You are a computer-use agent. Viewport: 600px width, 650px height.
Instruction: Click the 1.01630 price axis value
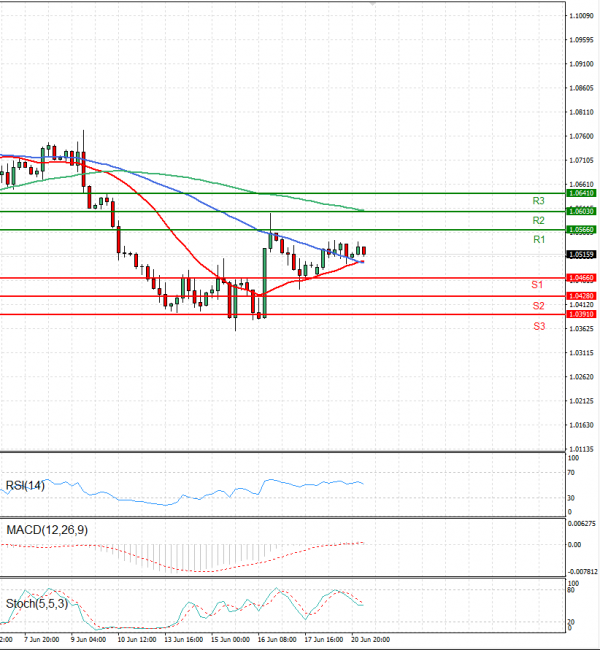tap(582, 425)
